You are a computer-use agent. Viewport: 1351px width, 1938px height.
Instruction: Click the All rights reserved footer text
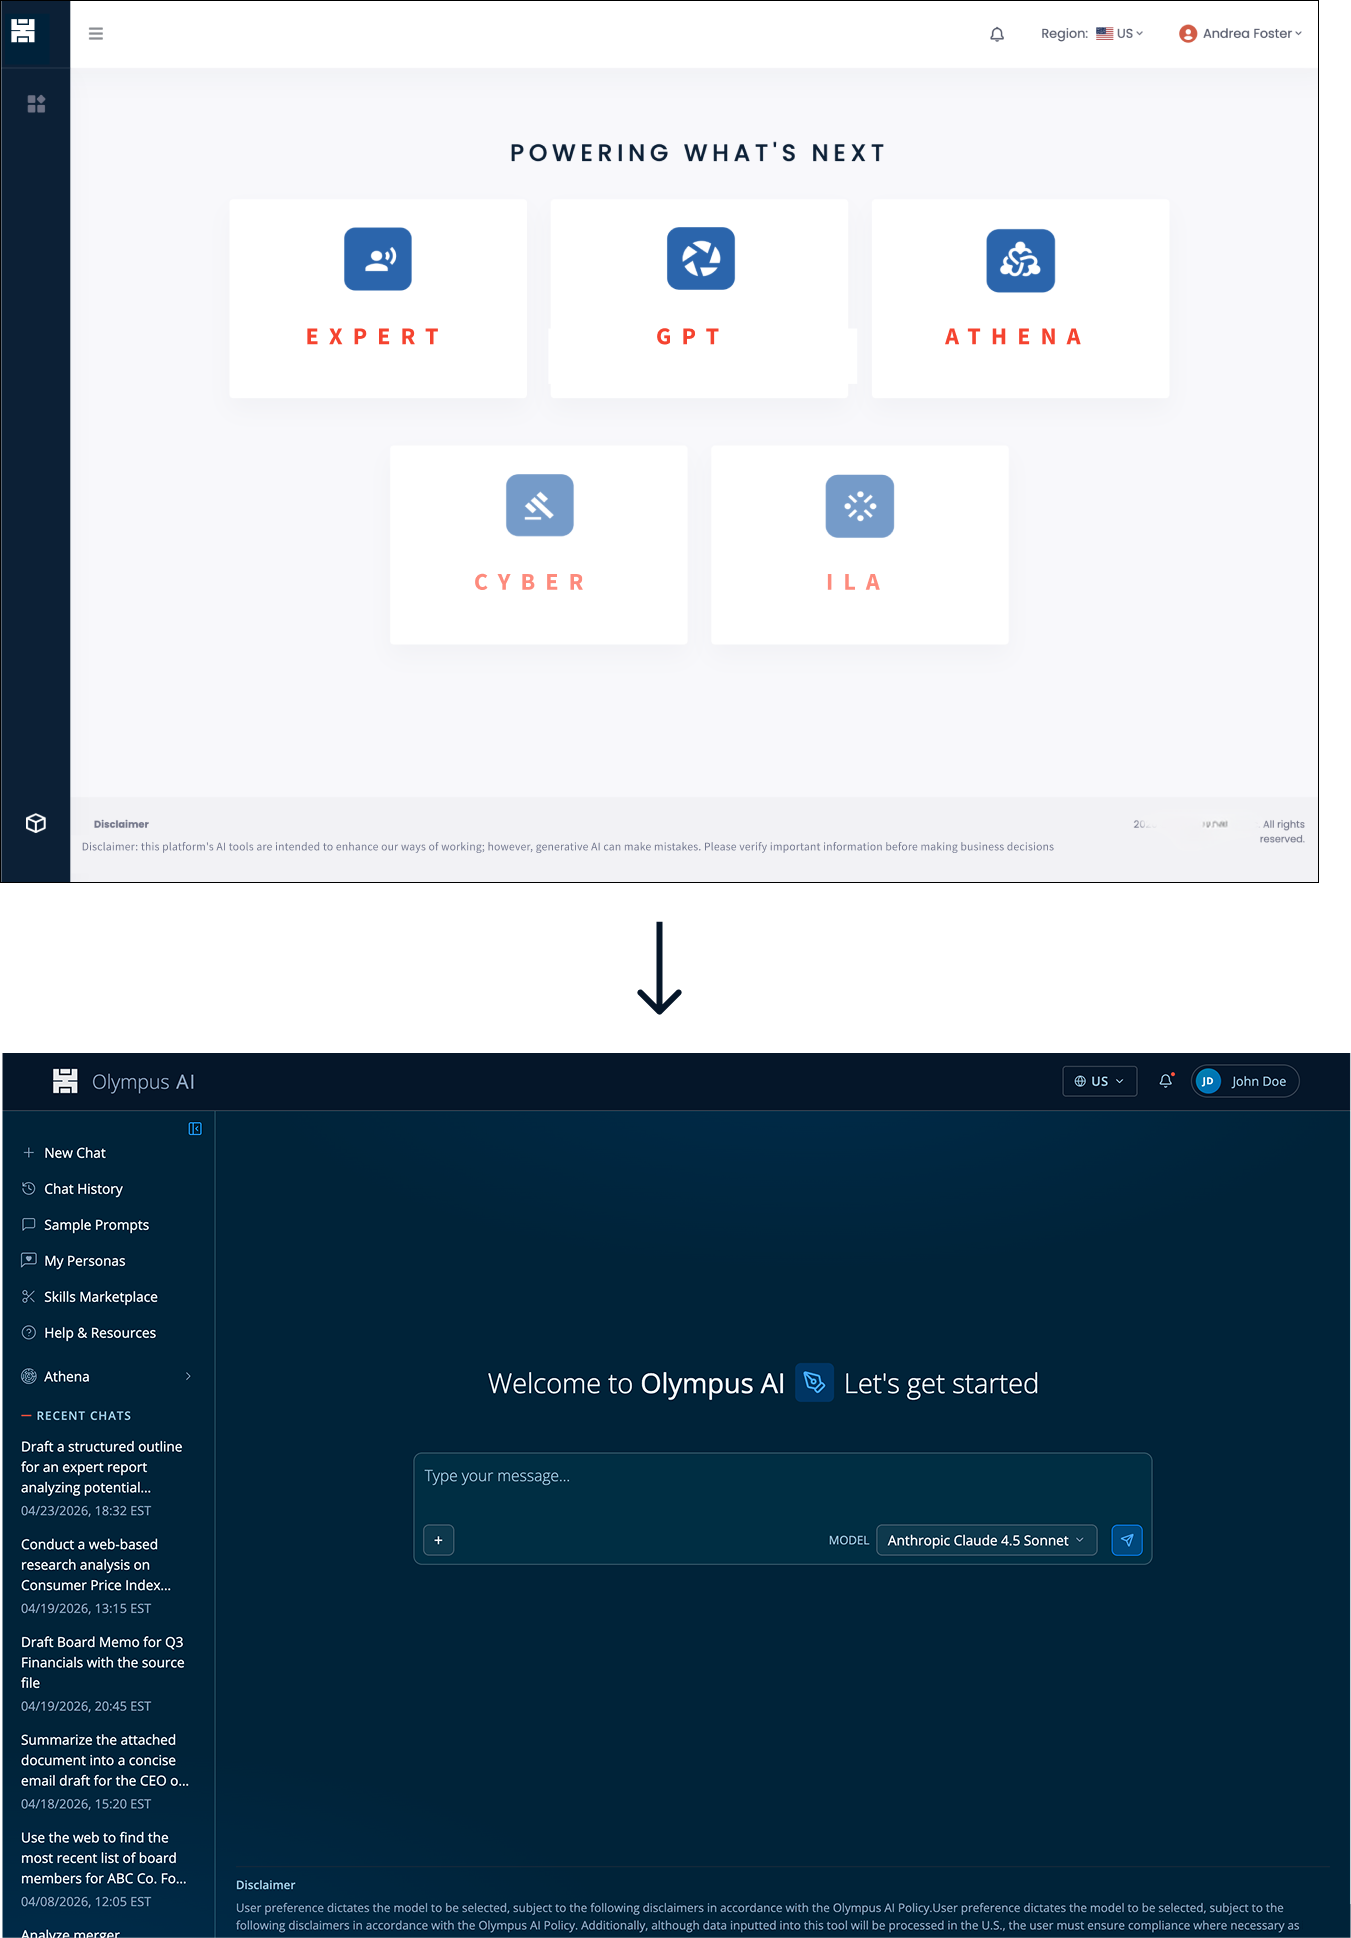coord(1283,832)
